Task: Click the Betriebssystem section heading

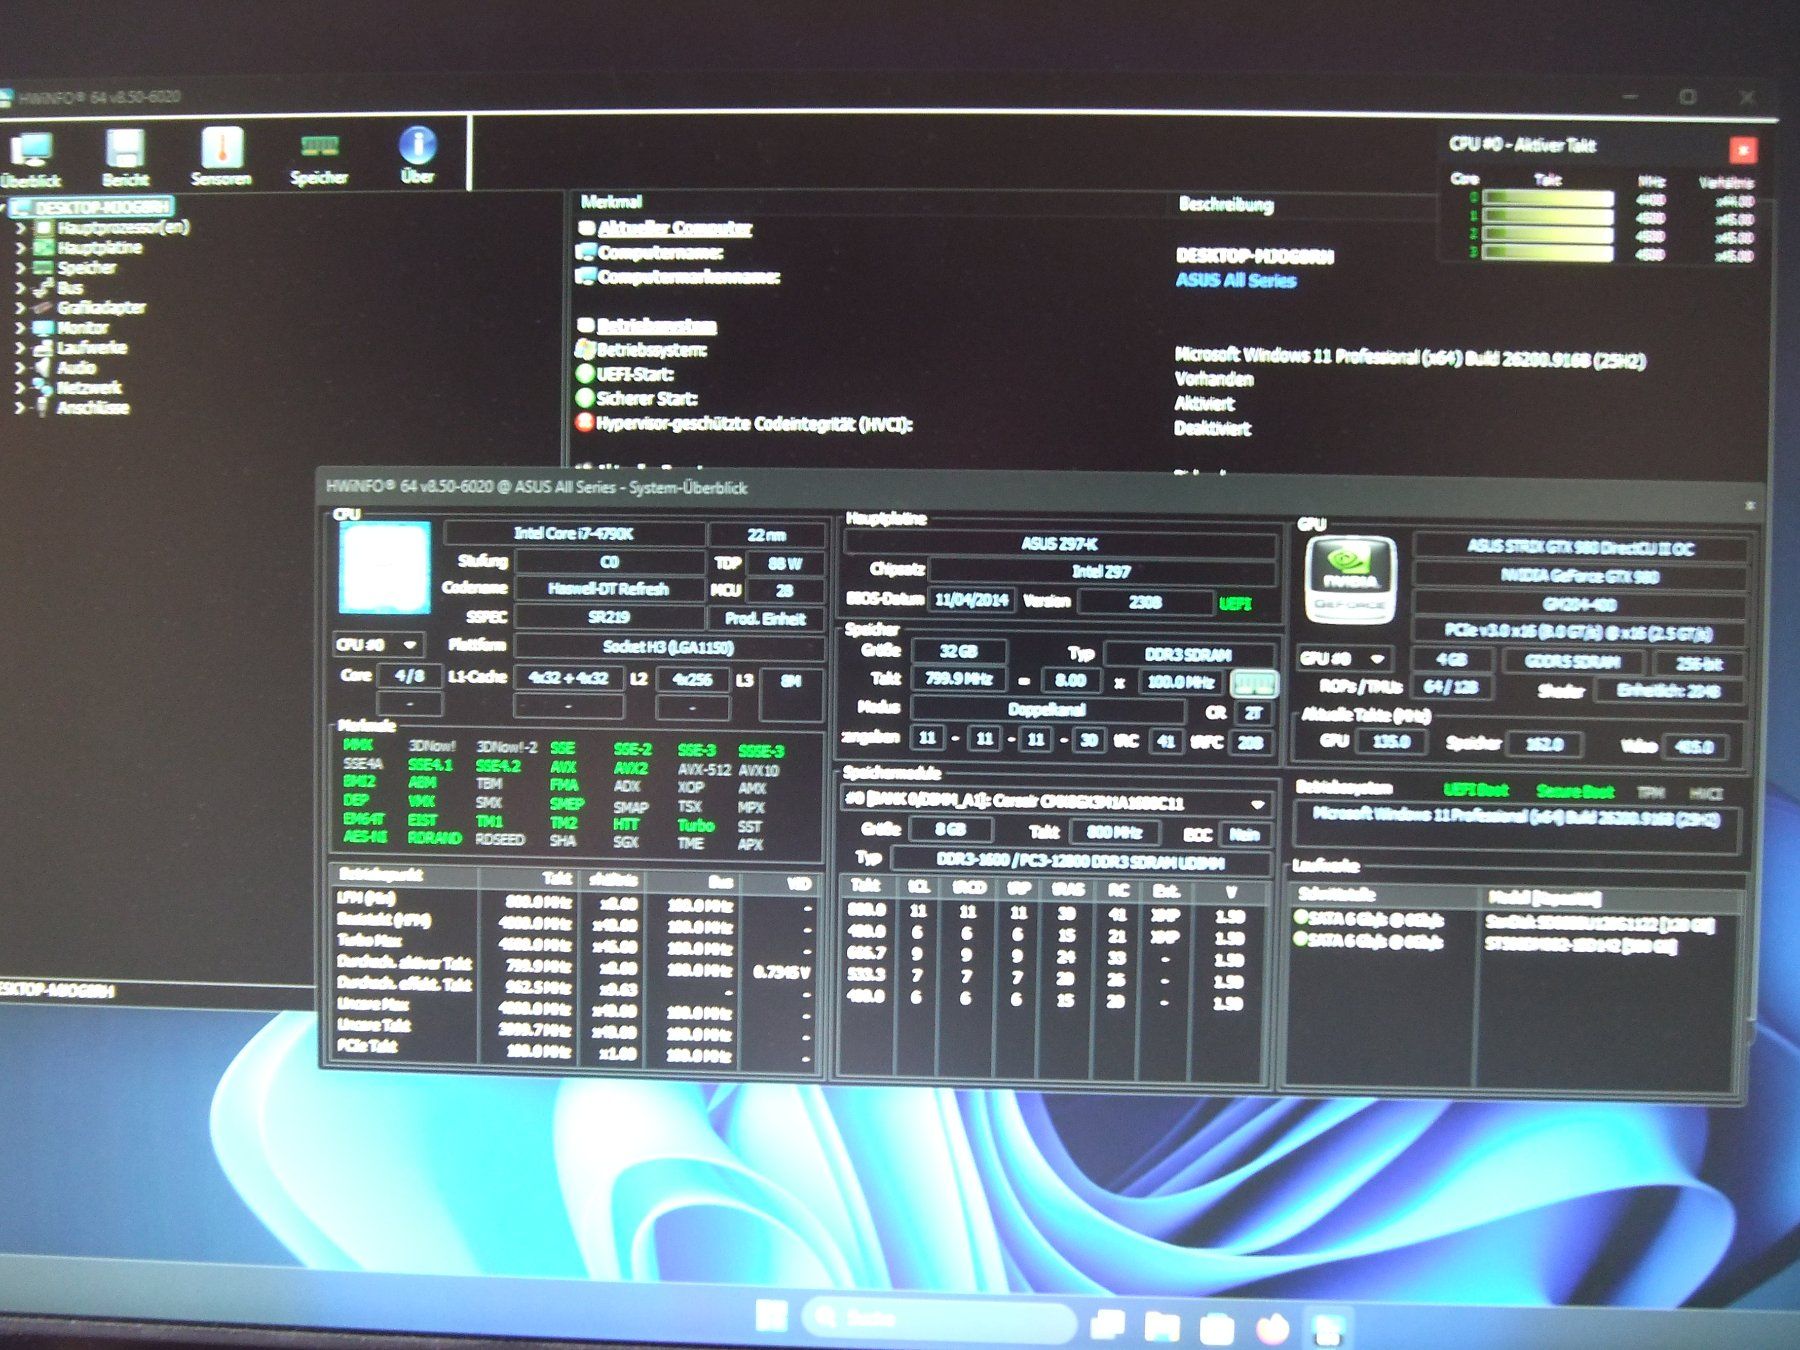Action: pos(656,326)
